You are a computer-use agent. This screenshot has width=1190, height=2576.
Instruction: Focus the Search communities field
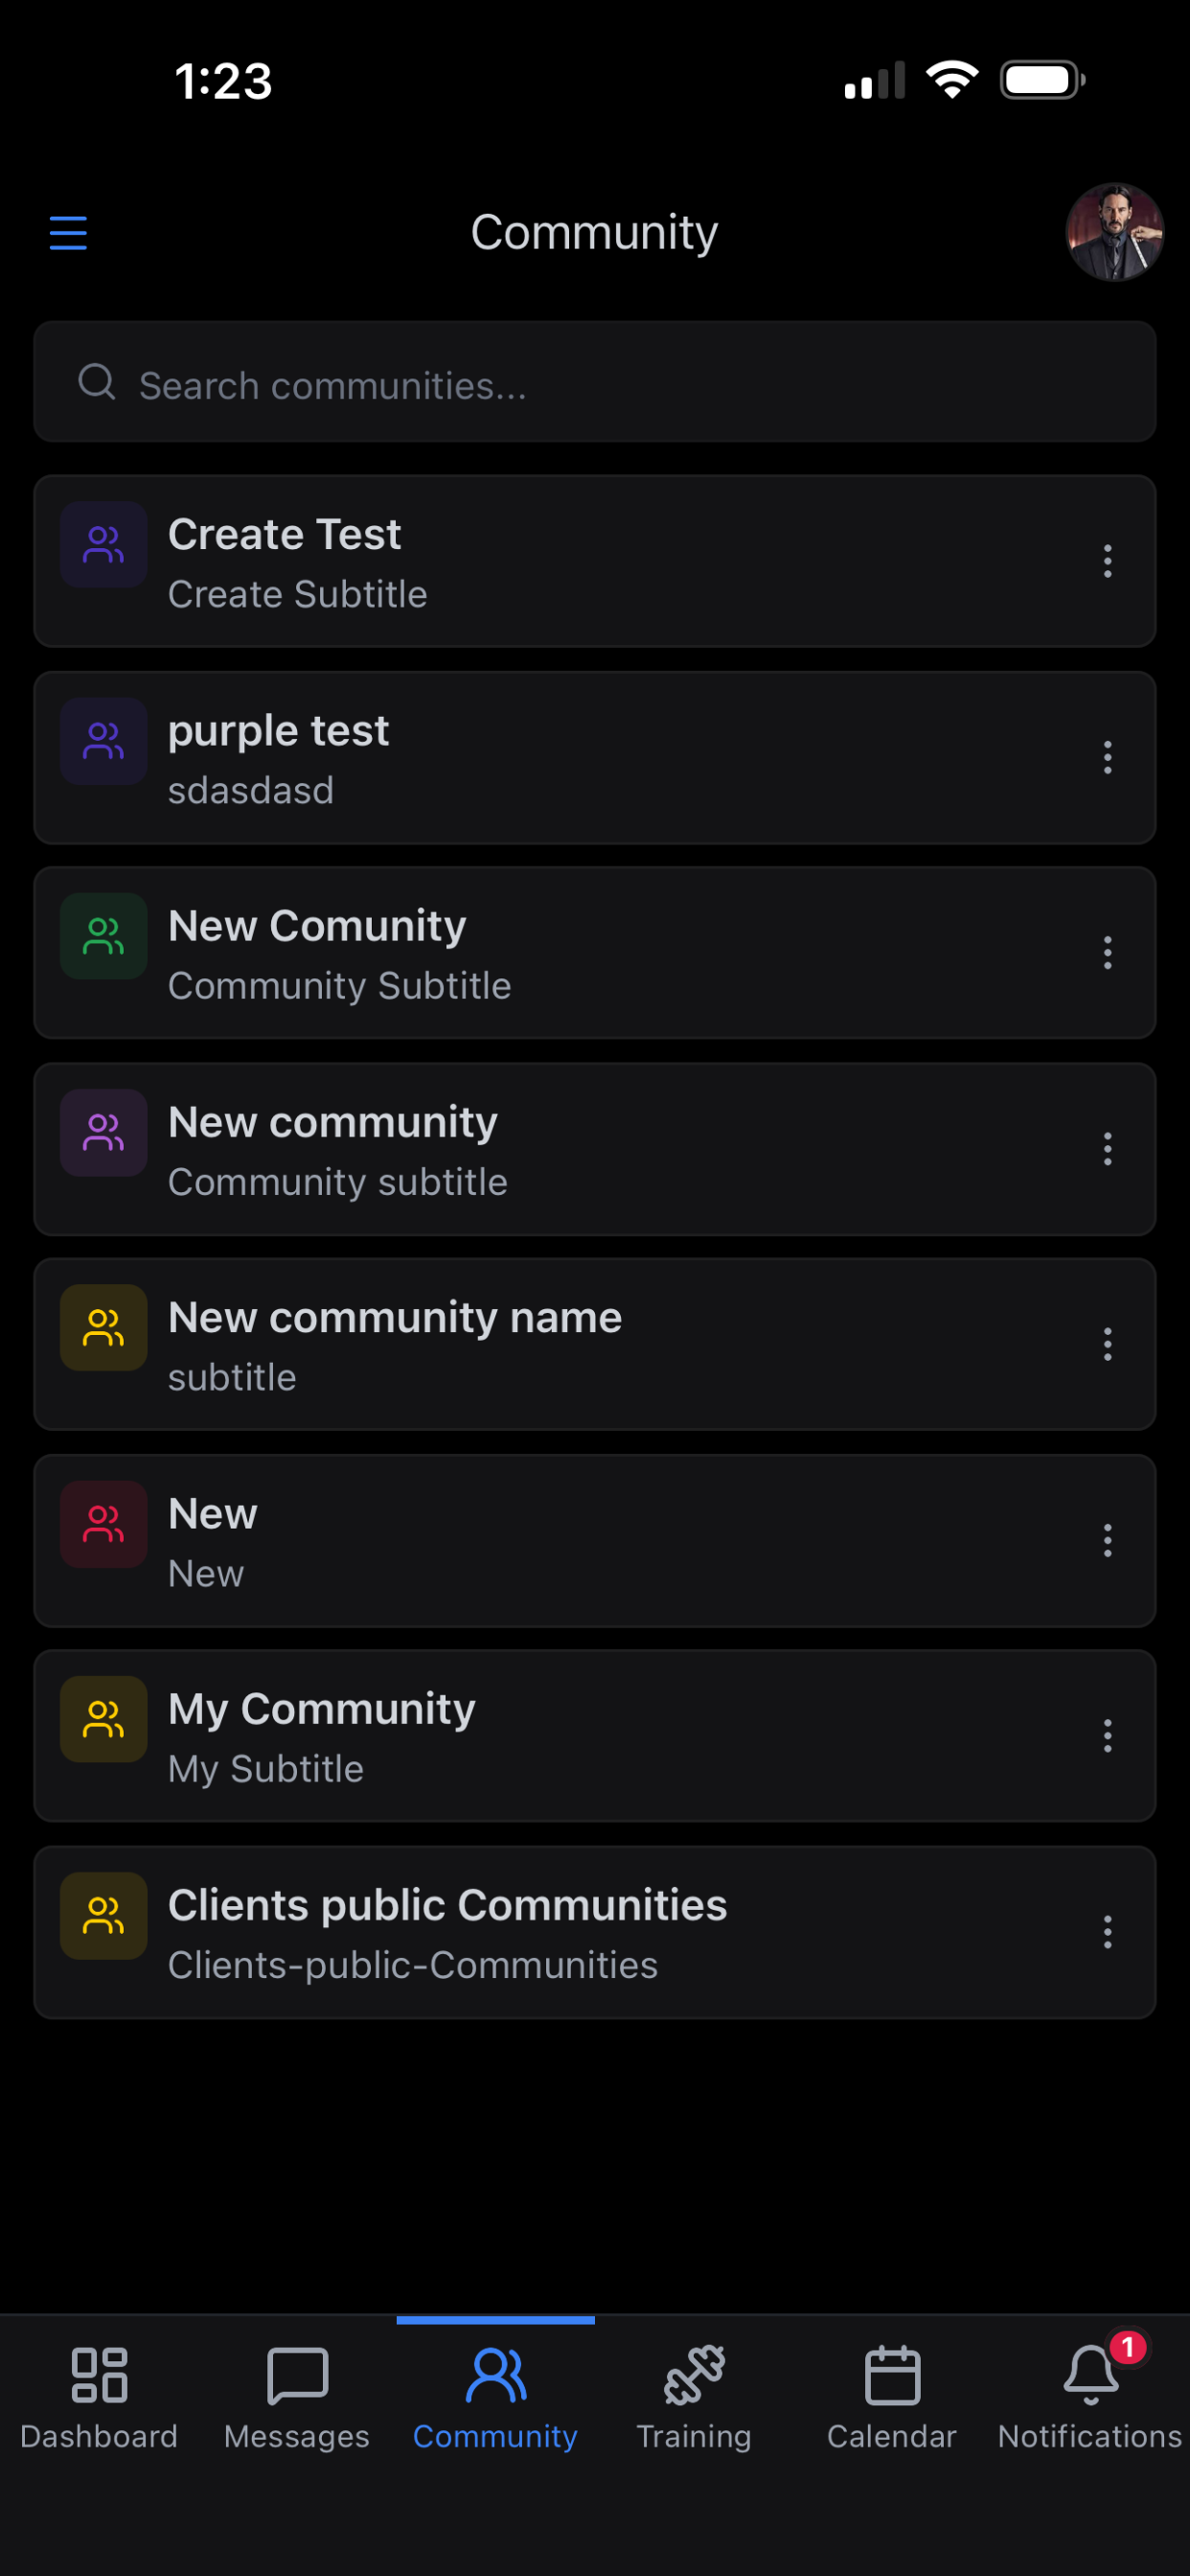[595, 382]
